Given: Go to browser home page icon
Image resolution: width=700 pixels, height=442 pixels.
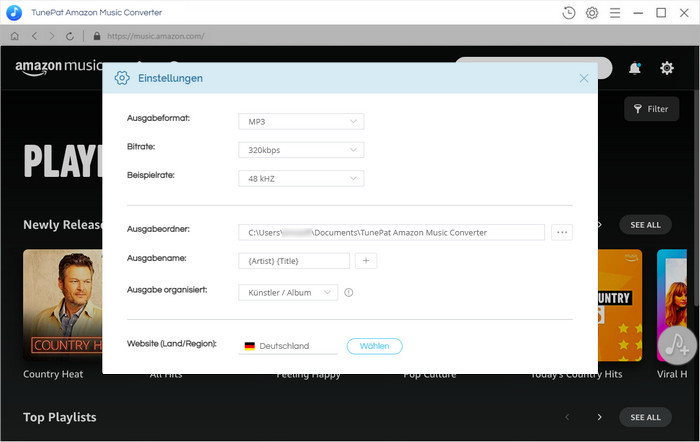Looking at the screenshot, I should pyautogui.click(x=15, y=36).
